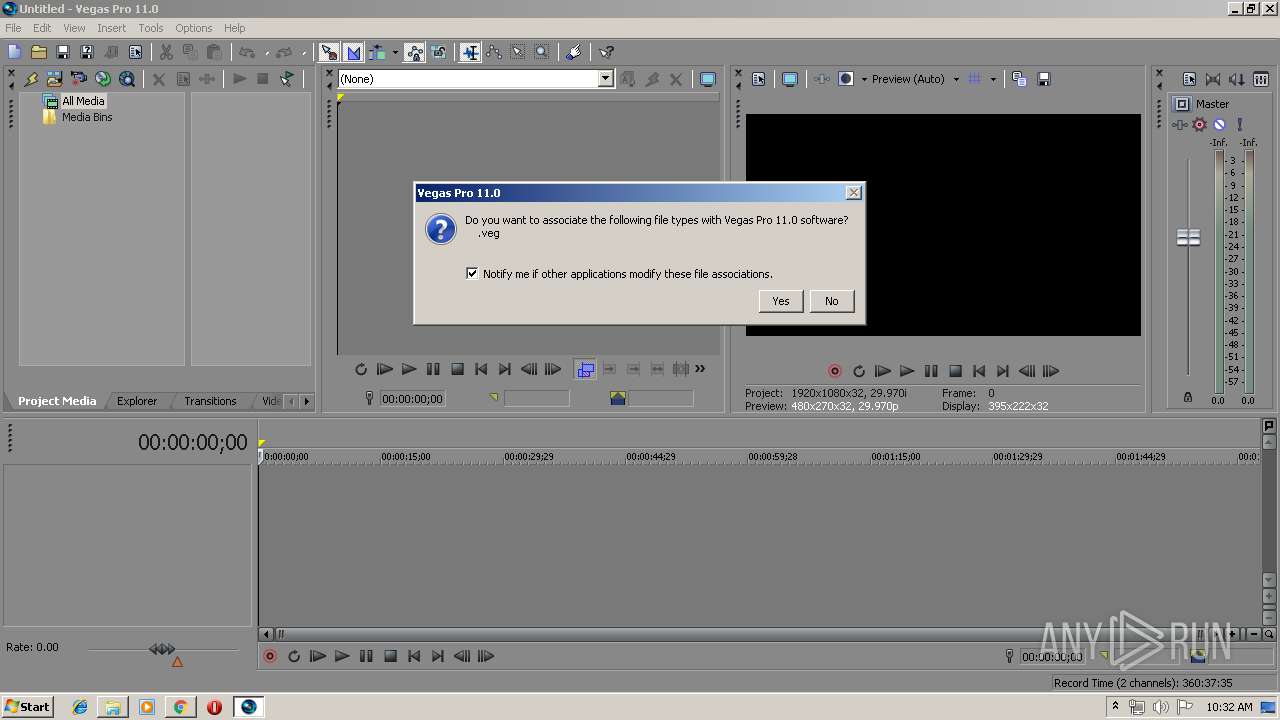This screenshot has height=720, width=1280.
Task: Click the New project icon in toolbar
Action: [14, 52]
